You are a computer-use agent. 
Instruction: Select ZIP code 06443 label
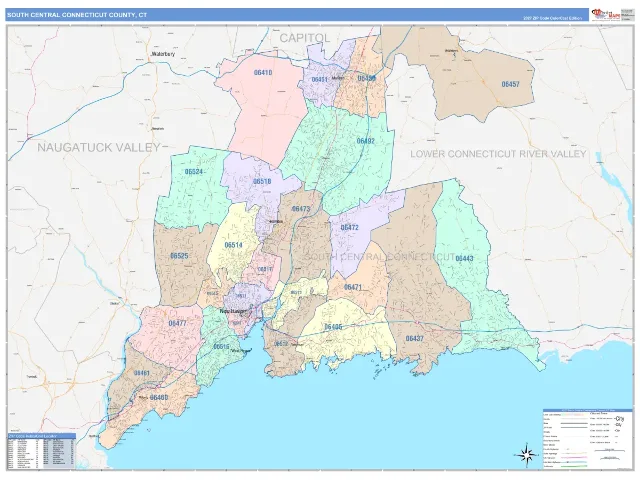(x=464, y=258)
